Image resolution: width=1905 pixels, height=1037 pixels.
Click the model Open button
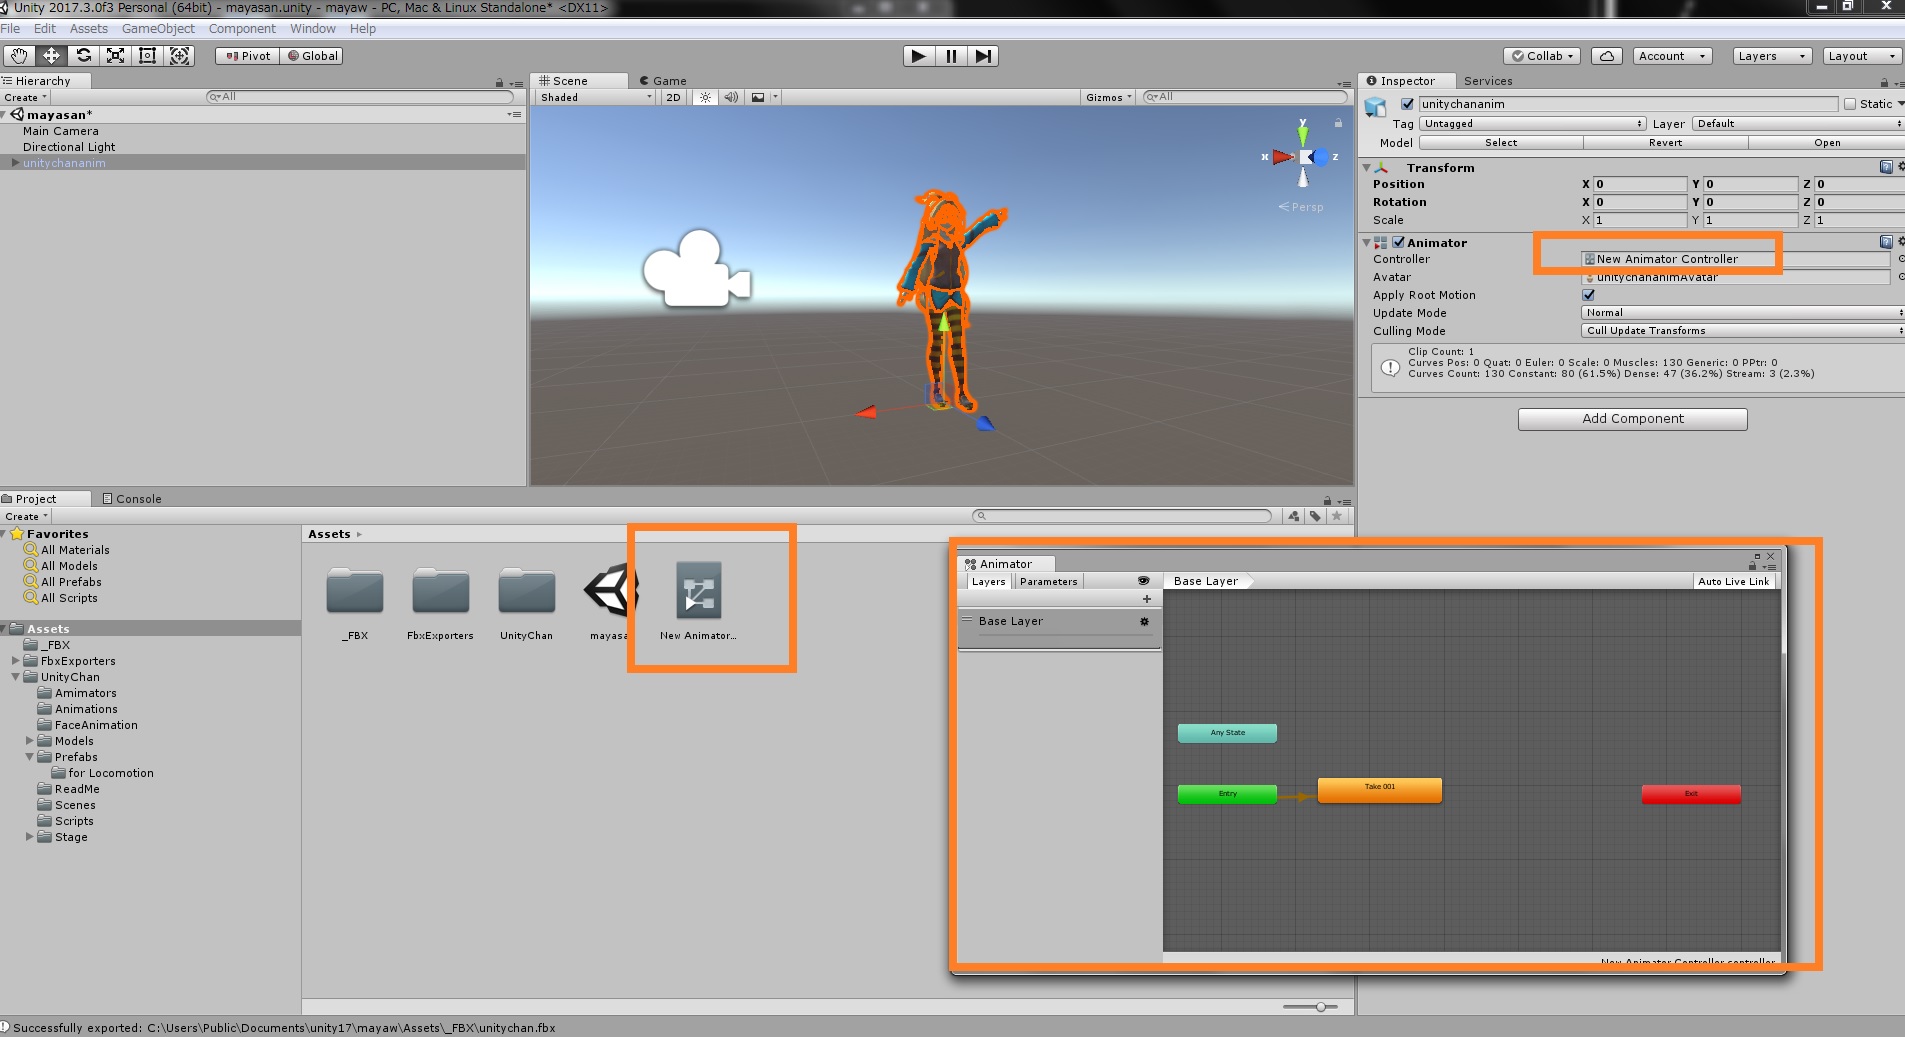coord(1826,143)
